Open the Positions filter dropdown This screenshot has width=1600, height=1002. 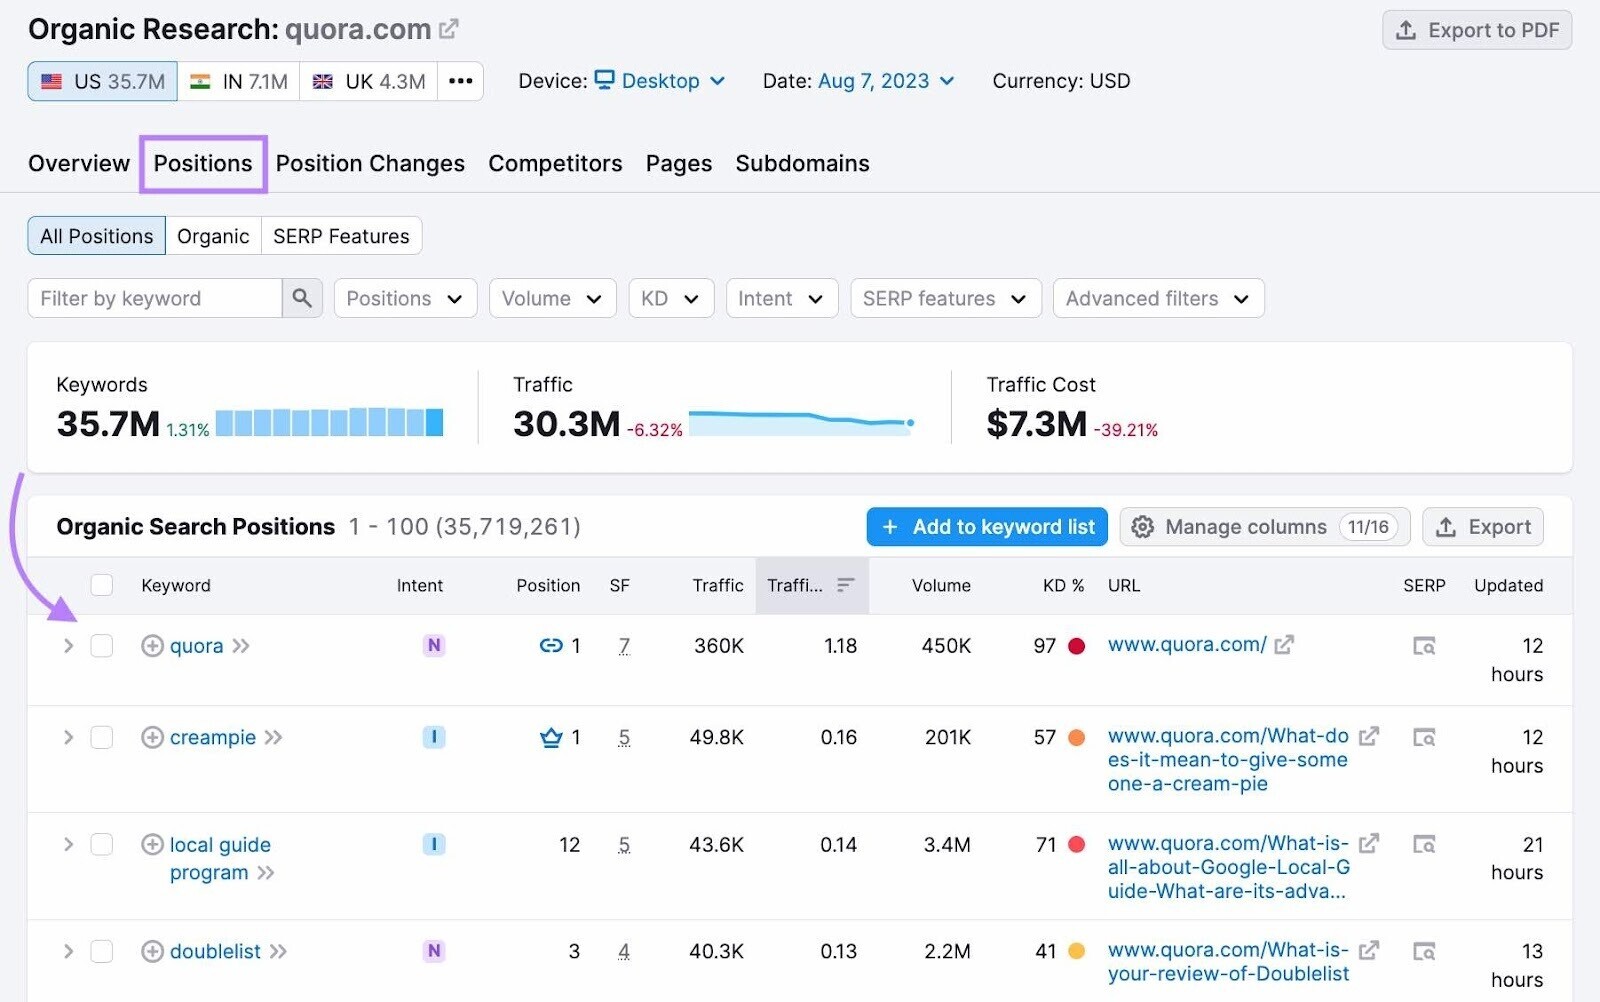tap(405, 298)
